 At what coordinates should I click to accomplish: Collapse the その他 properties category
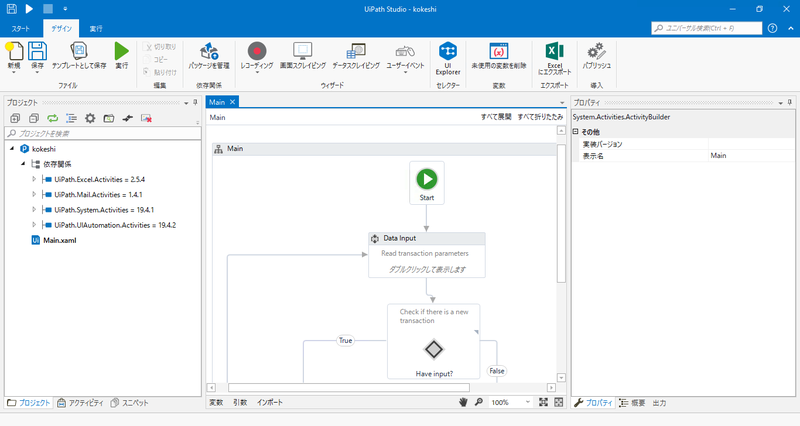click(x=576, y=132)
